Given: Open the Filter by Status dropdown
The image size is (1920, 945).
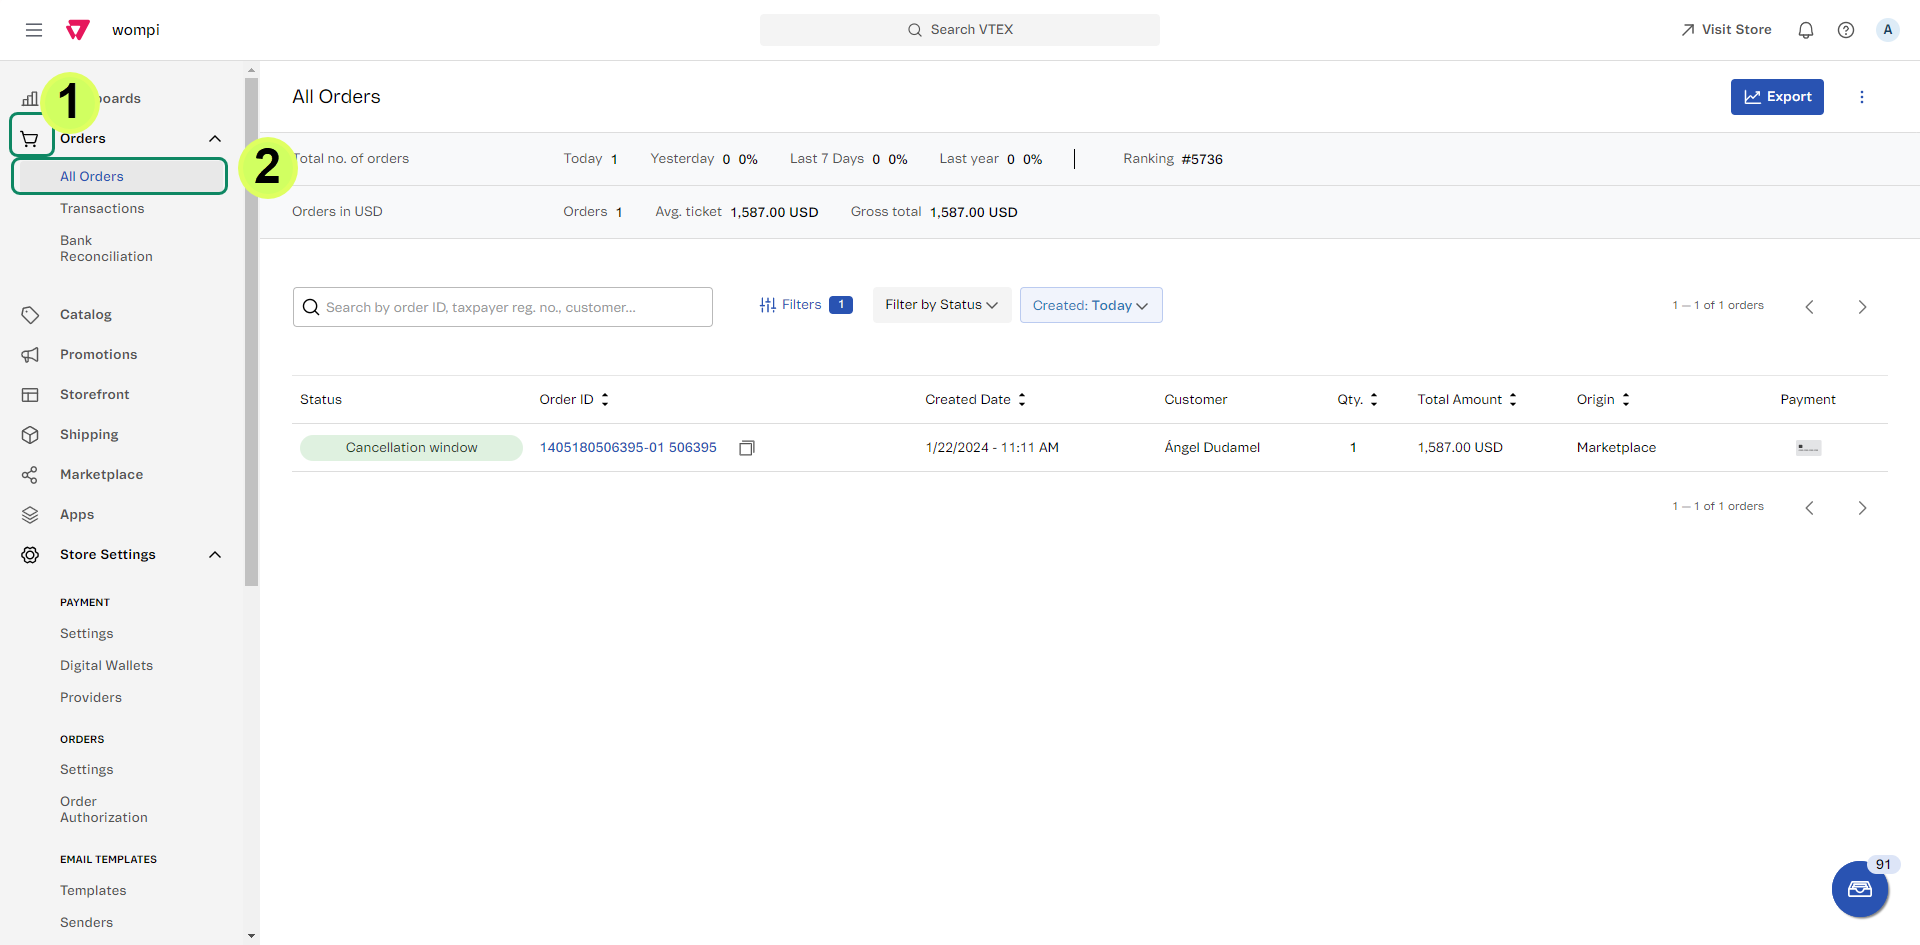Looking at the screenshot, I should point(941,305).
